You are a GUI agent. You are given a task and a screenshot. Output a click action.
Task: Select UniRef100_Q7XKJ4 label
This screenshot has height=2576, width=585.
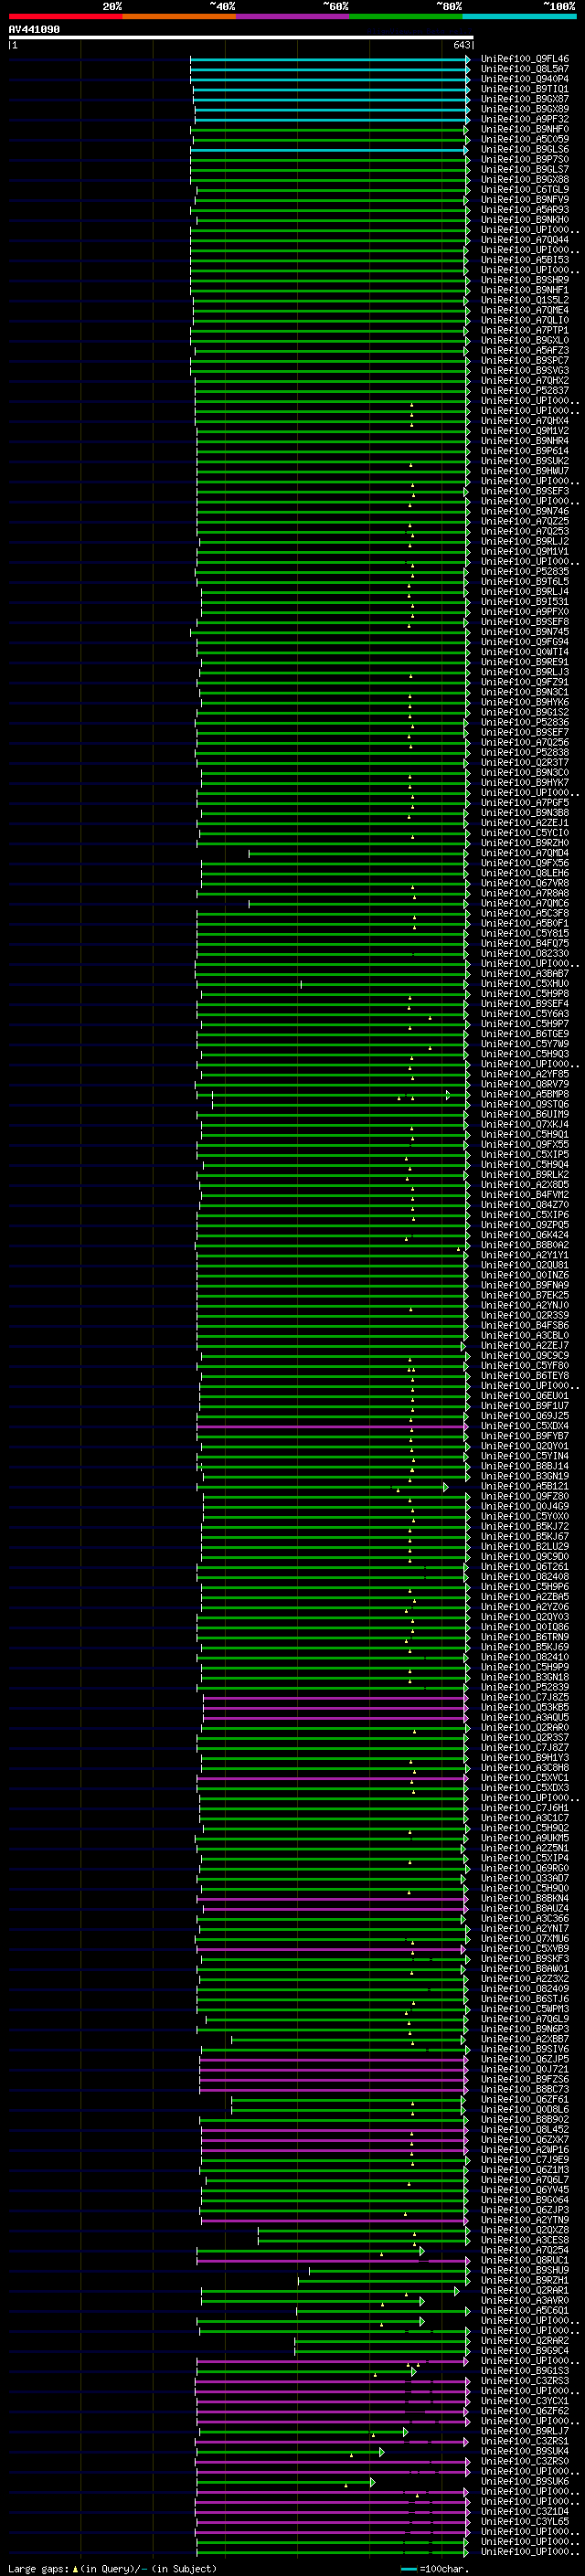525,1124
